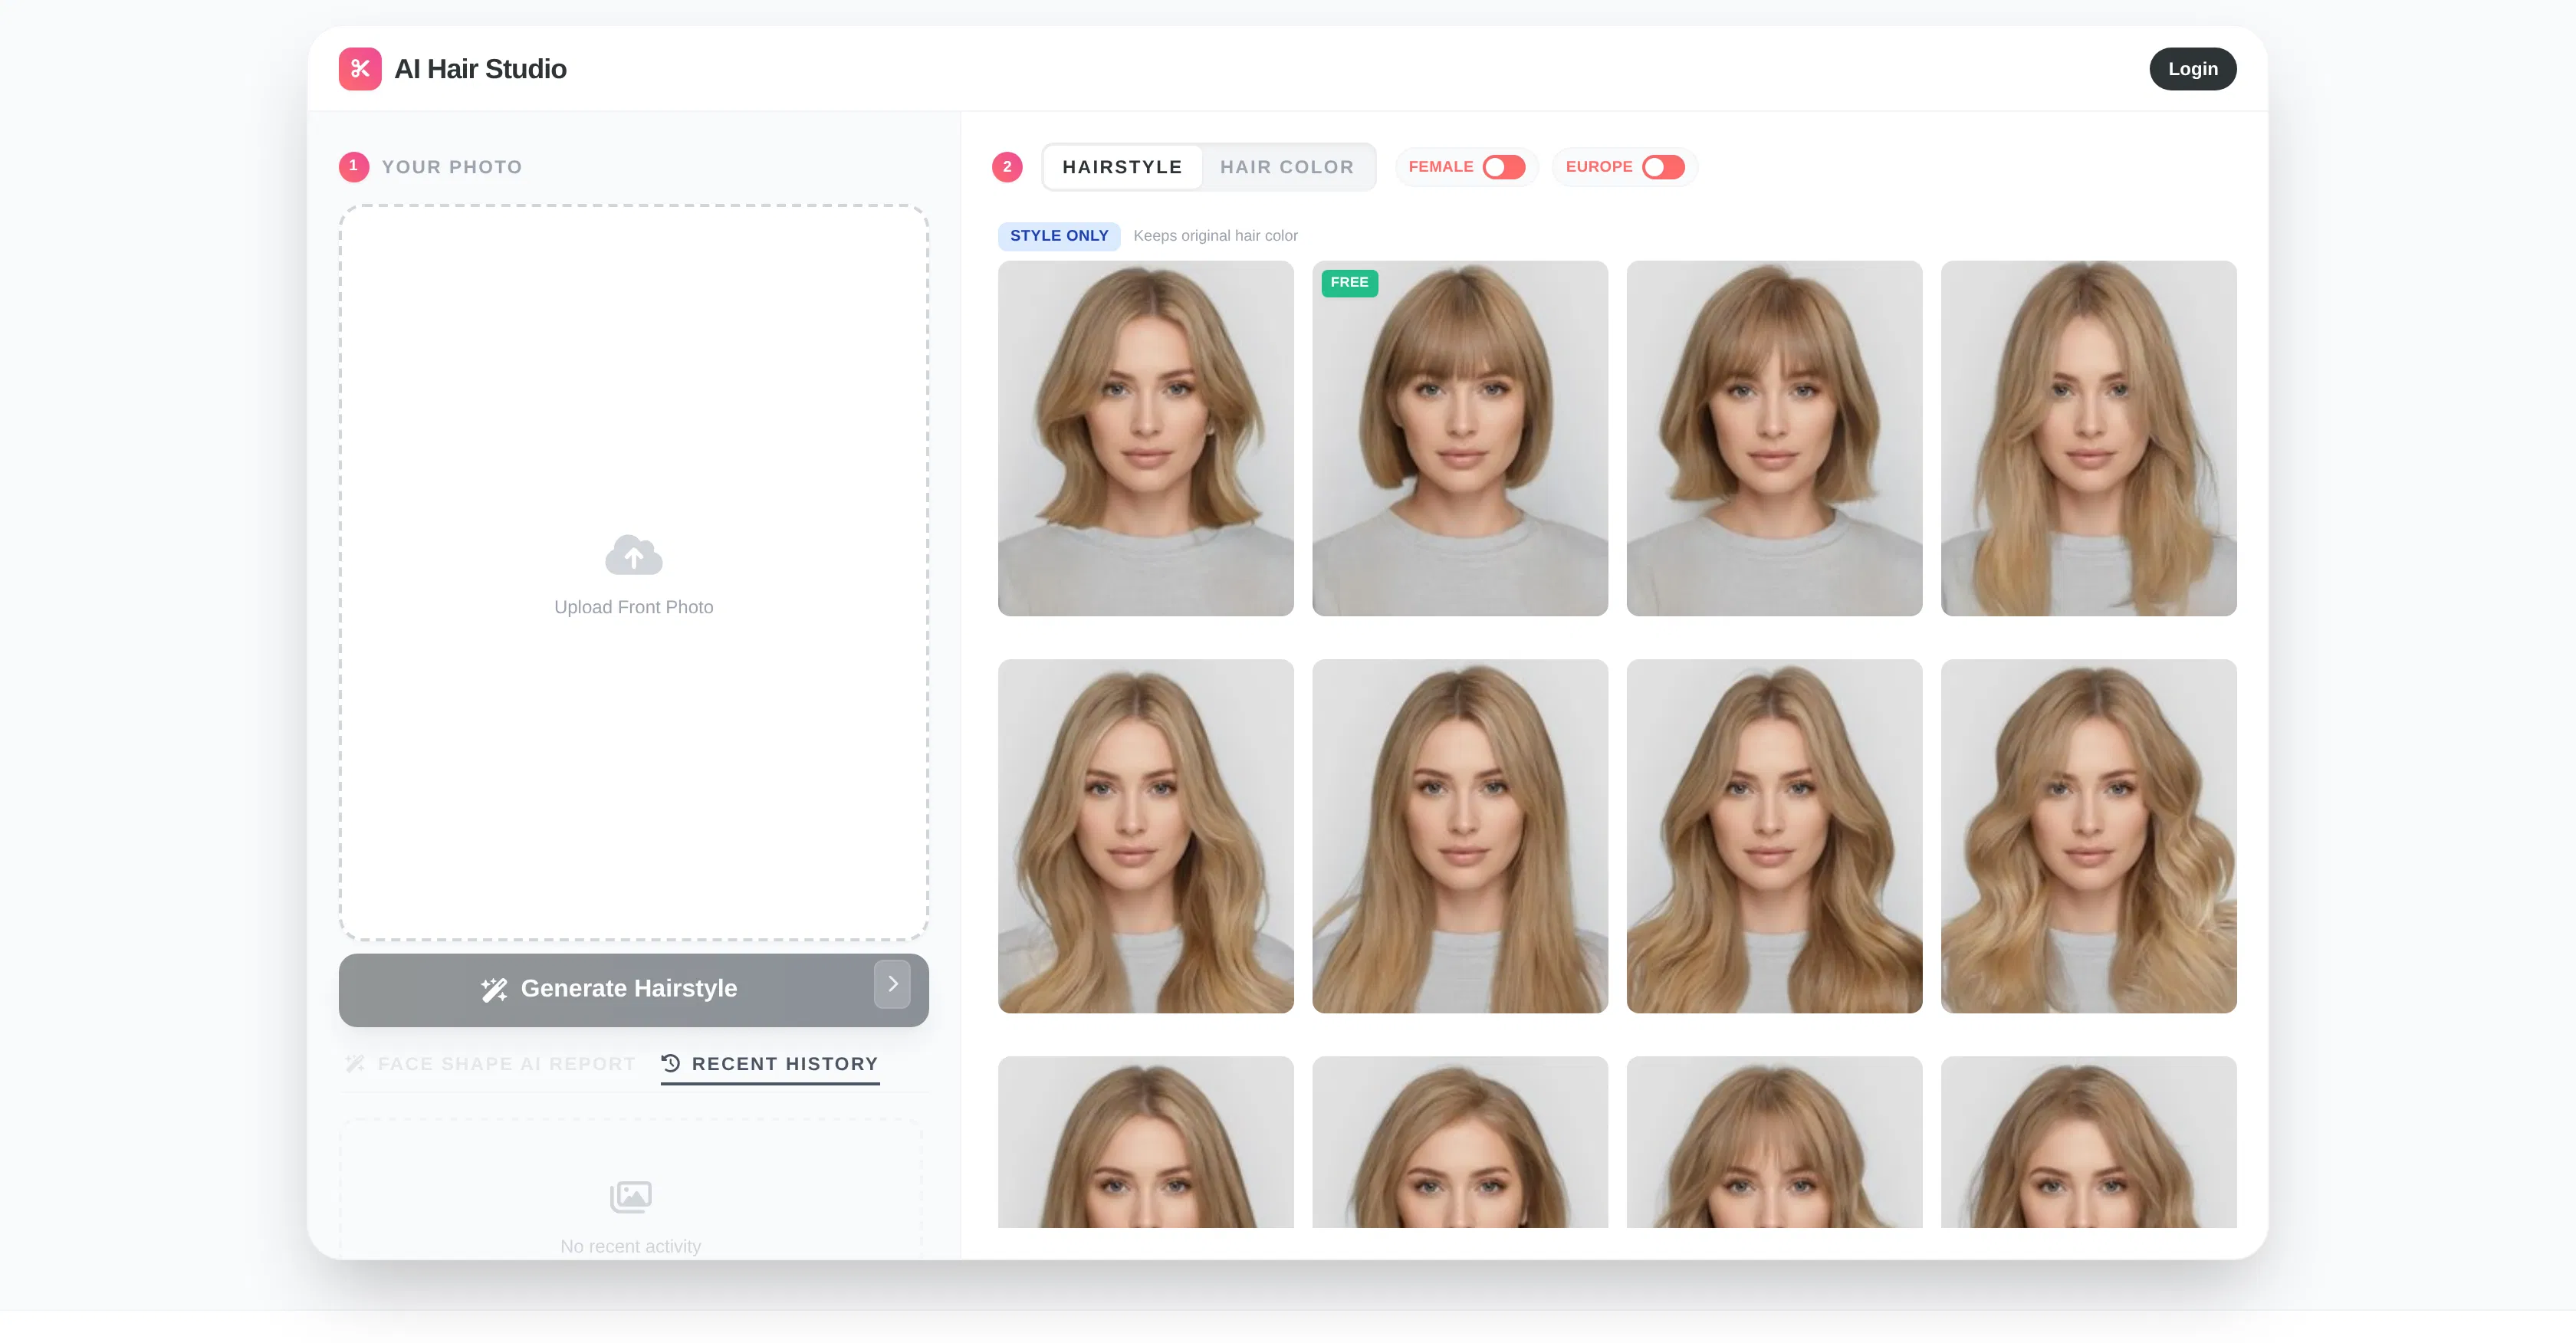Click the wand icon next to Face Shape AI Report
Viewport: 2576px width, 1343px height.
355,1063
